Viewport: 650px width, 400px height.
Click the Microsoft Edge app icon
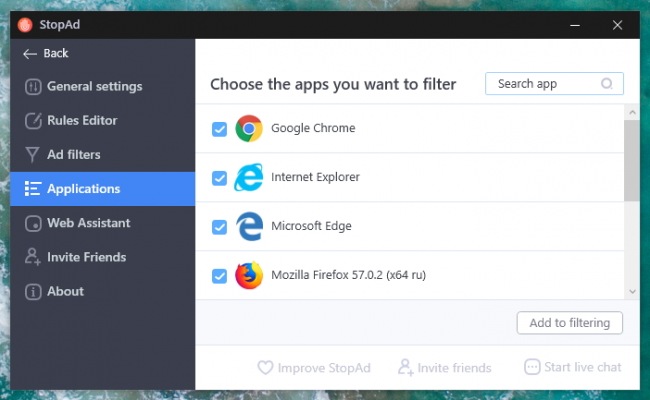click(x=249, y=226)
